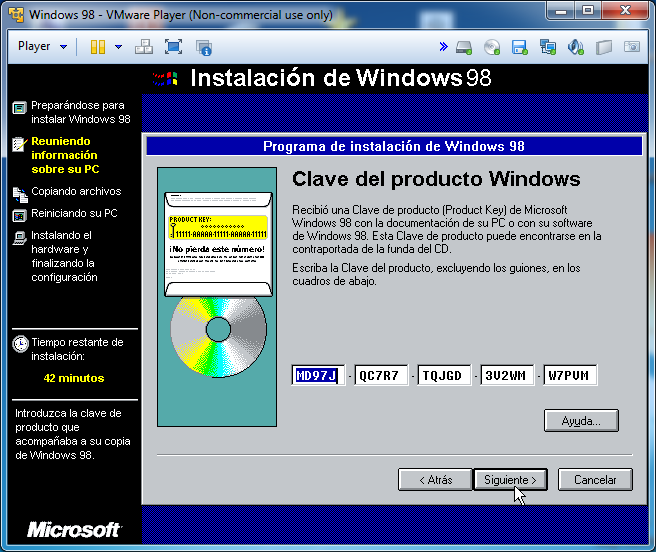Select the QC7R7 product key field

pos(379,376)
